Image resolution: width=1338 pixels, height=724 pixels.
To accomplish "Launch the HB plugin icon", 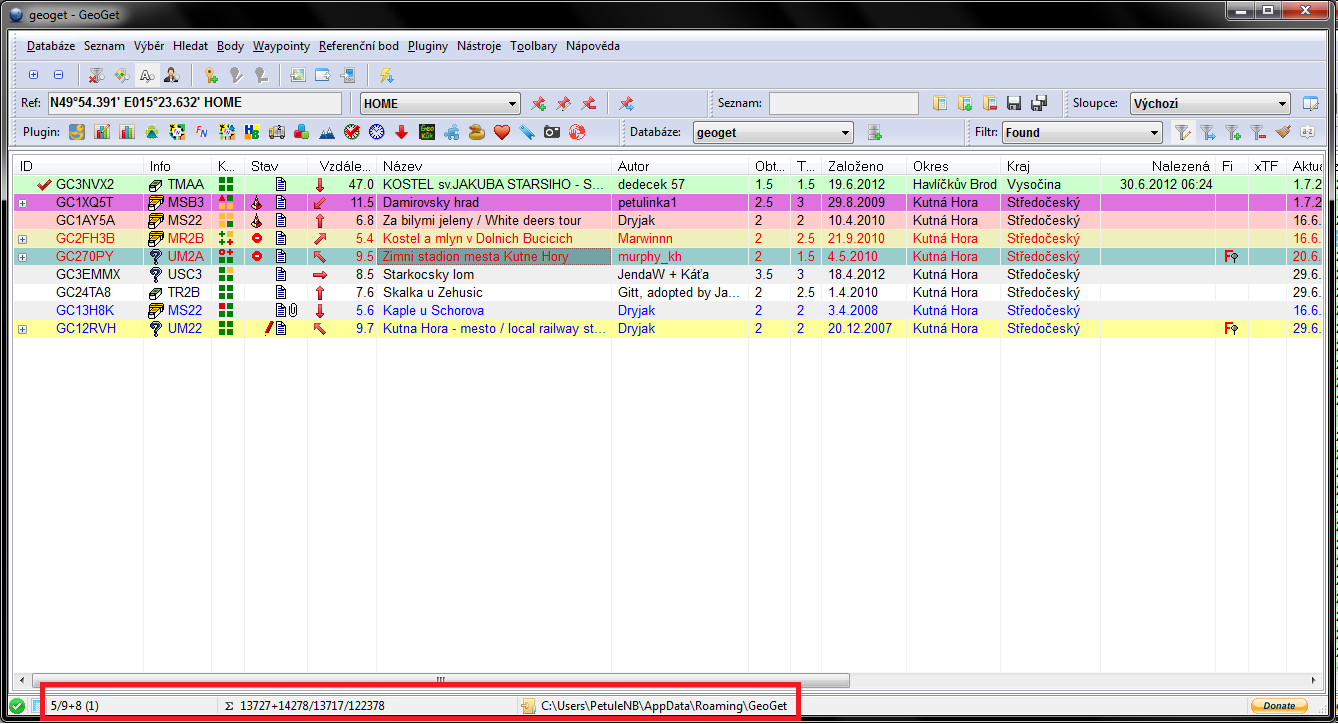I will tap(251, 132).
